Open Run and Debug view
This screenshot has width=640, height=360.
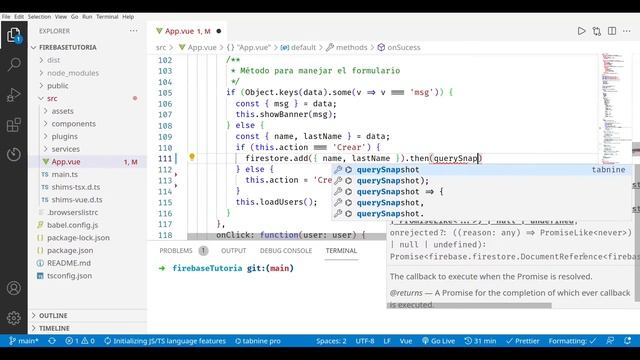click(13, 94)
